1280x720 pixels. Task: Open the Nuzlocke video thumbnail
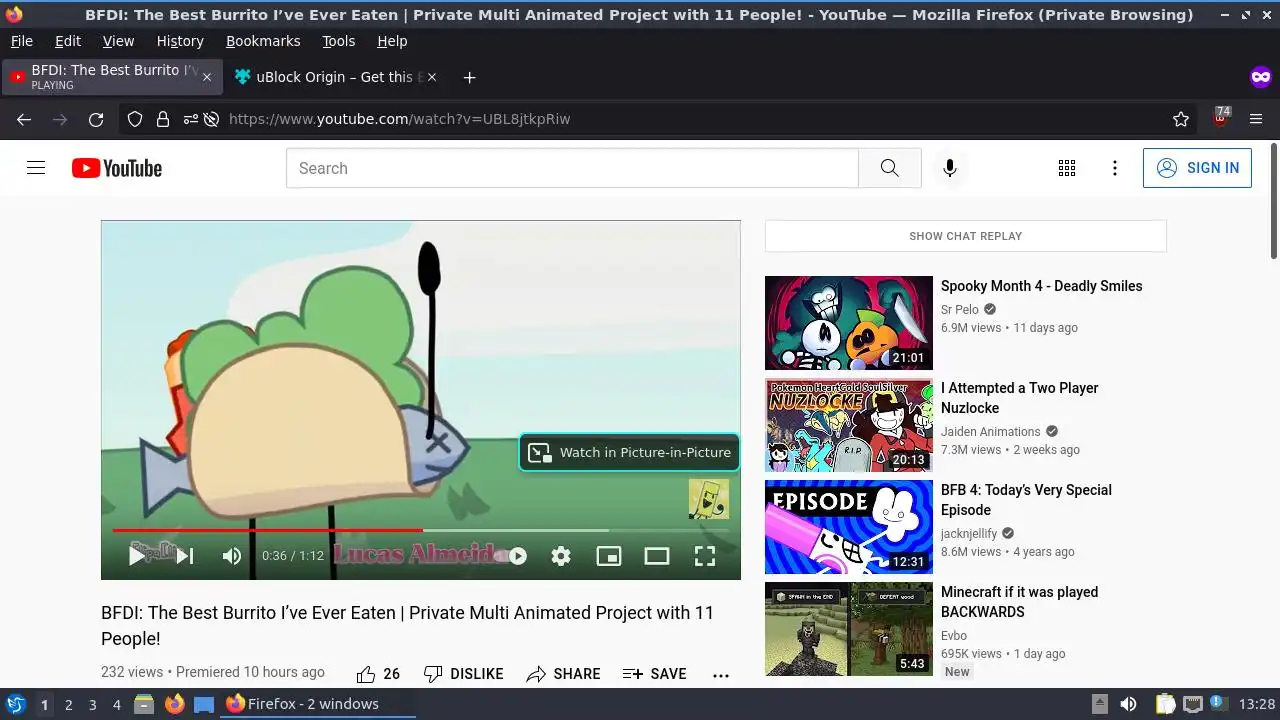point(849,425)
